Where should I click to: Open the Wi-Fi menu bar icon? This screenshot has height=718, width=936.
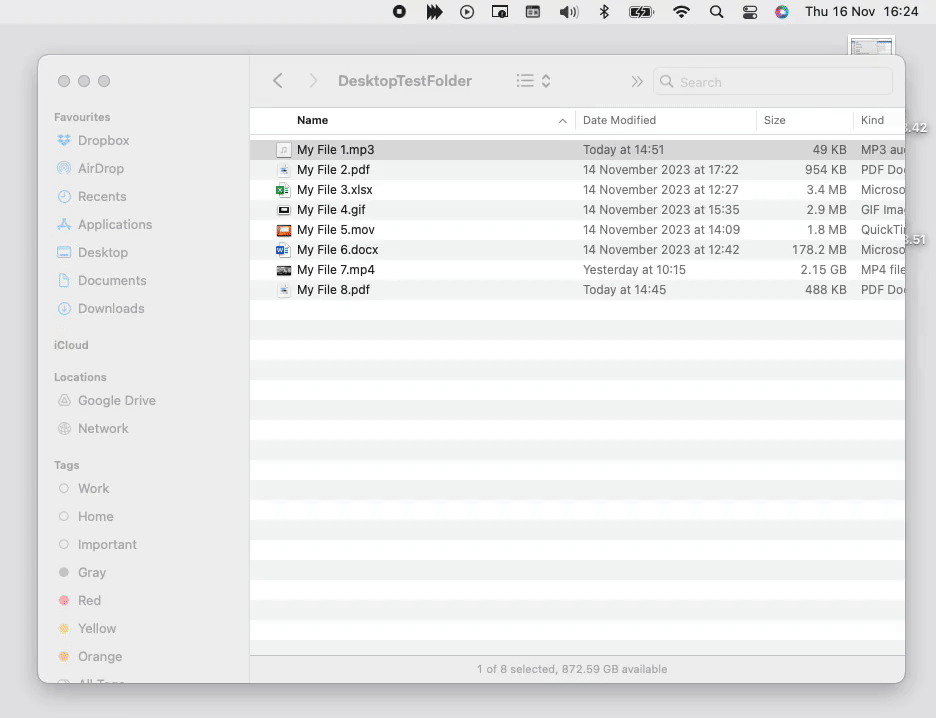coord(681,12)
